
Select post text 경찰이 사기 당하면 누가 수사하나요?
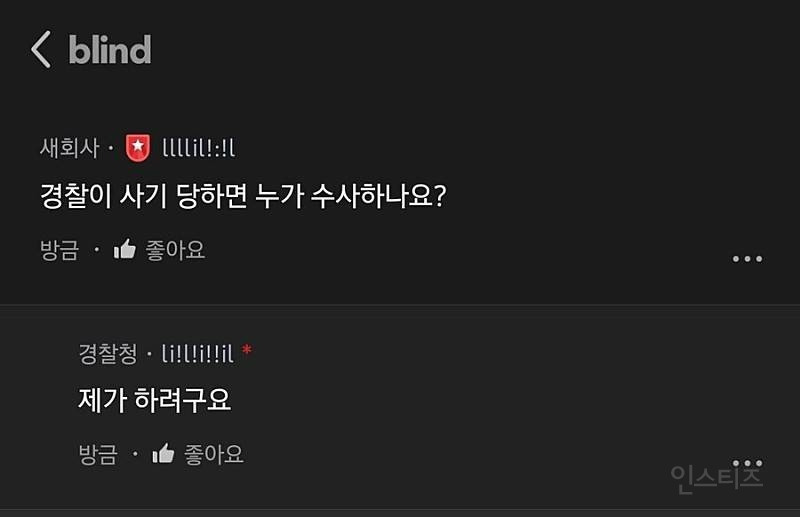pos(243,196)
